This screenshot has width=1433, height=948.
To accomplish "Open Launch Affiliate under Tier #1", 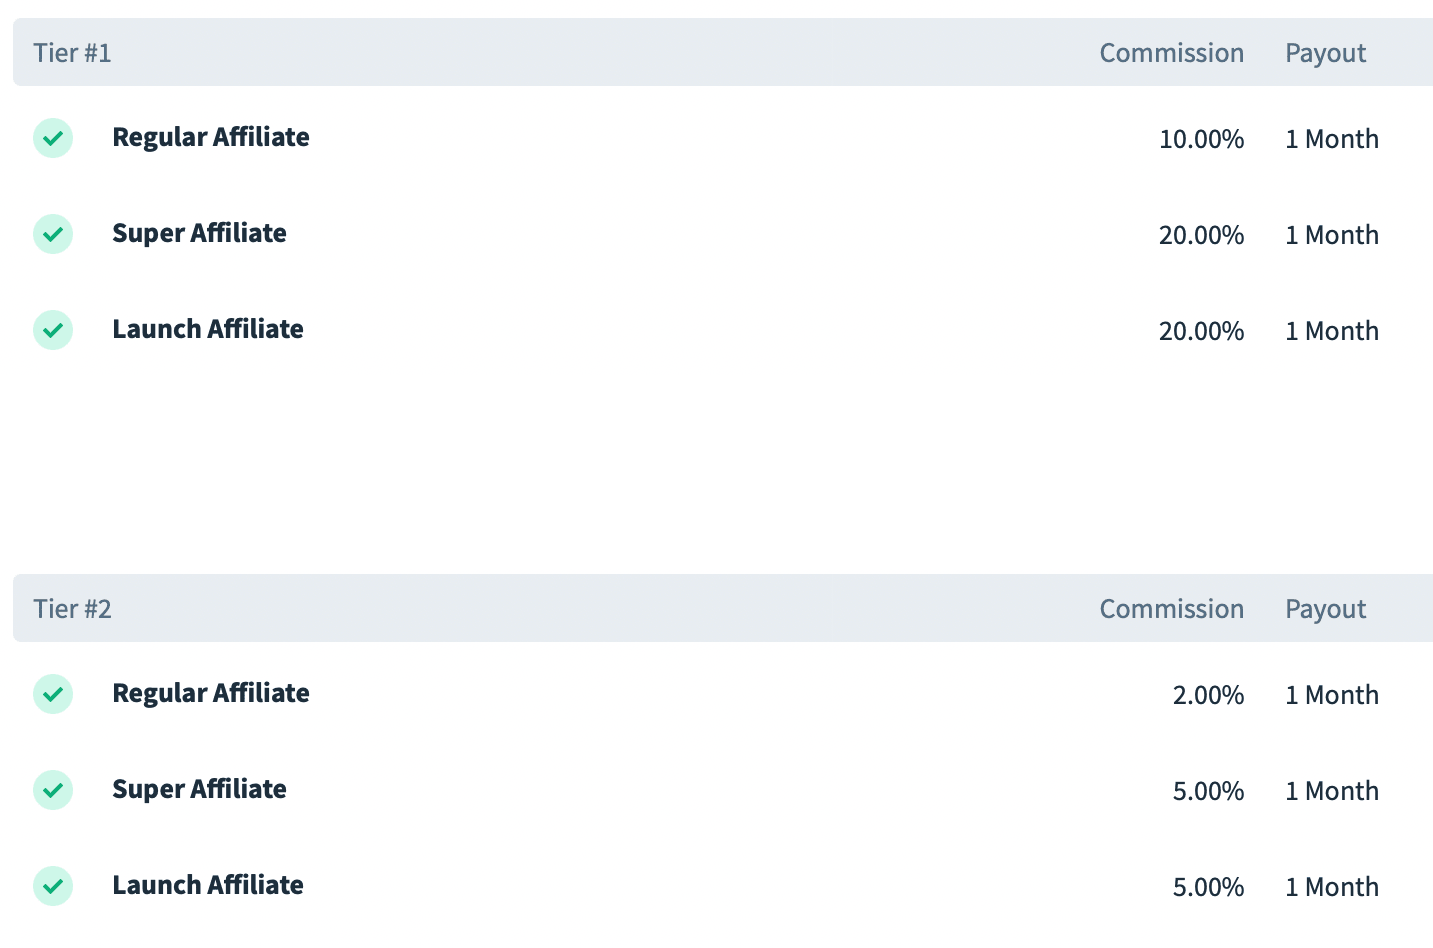I will [x=207, y=329].
